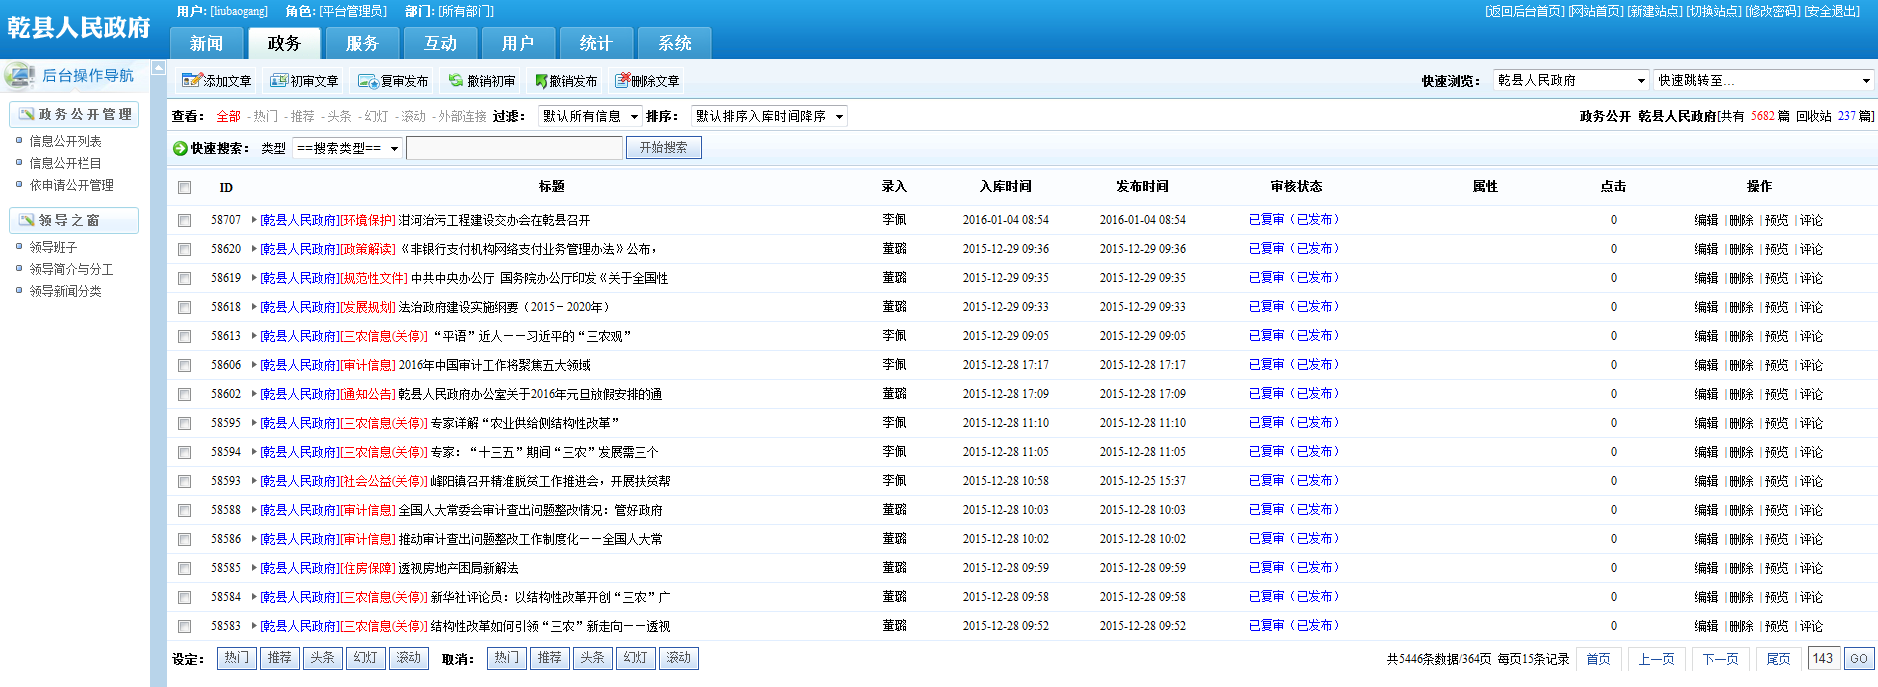Screen dimensions: 1878x687
Task: Click the row arrow for article 58620
Action: (254, 249)
